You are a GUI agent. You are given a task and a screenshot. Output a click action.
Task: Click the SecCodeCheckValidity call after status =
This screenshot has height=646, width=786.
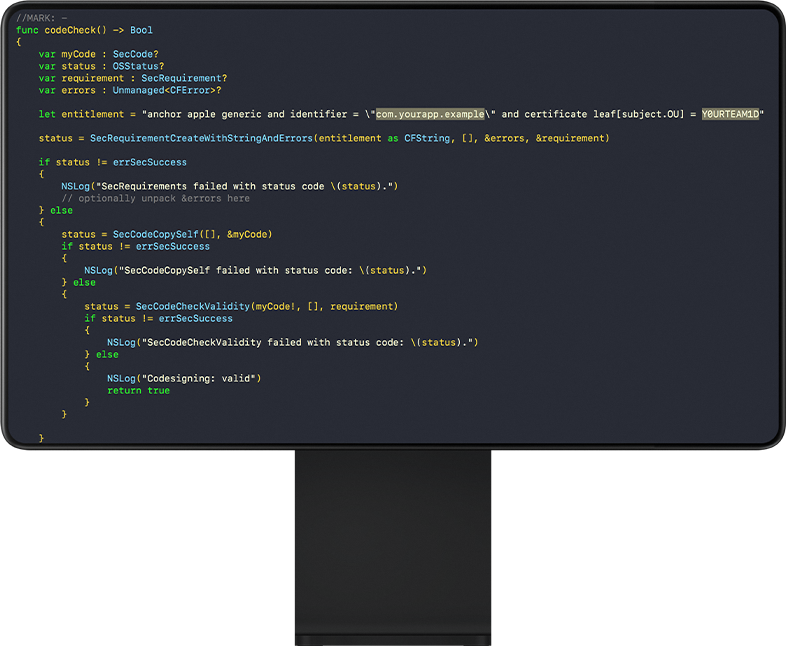pyautogui.click(x=192, y=306)
